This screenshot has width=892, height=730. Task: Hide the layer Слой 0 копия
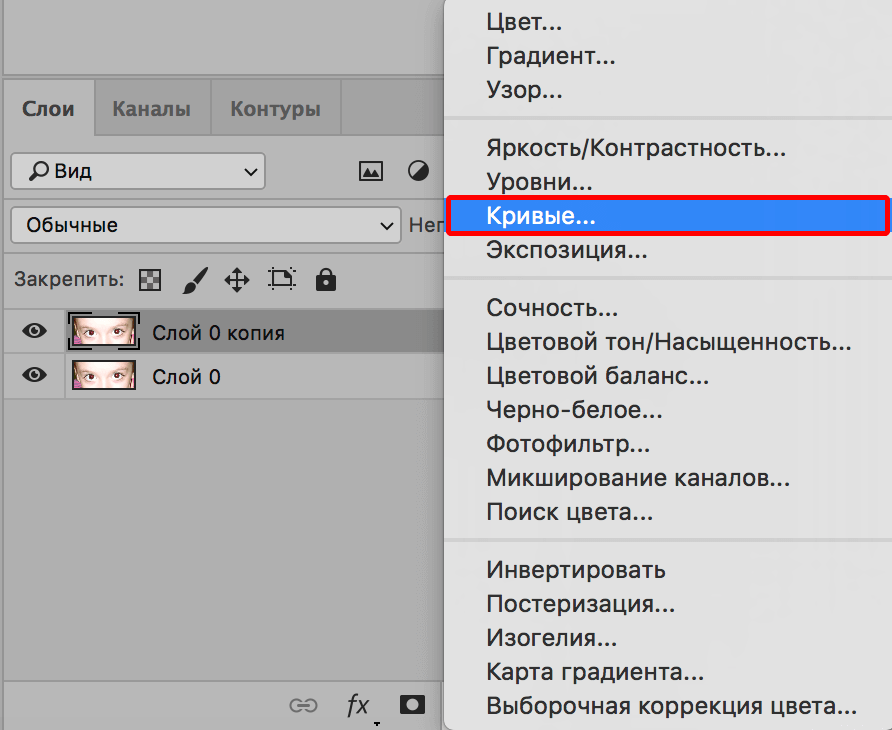tap(33, 331)
